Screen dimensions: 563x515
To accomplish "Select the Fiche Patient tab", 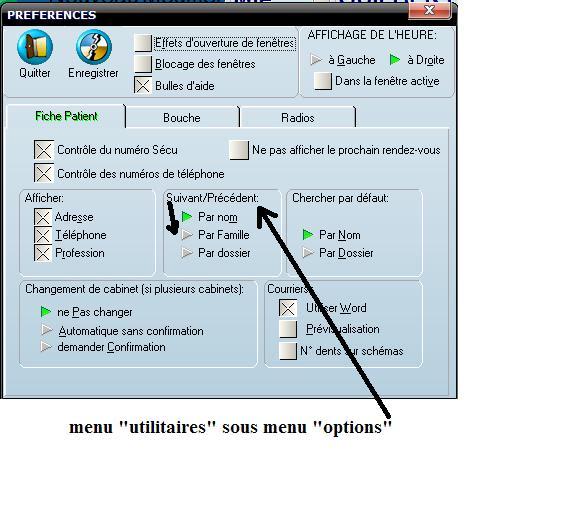I will pyautogui.click(x=66, y=116).
